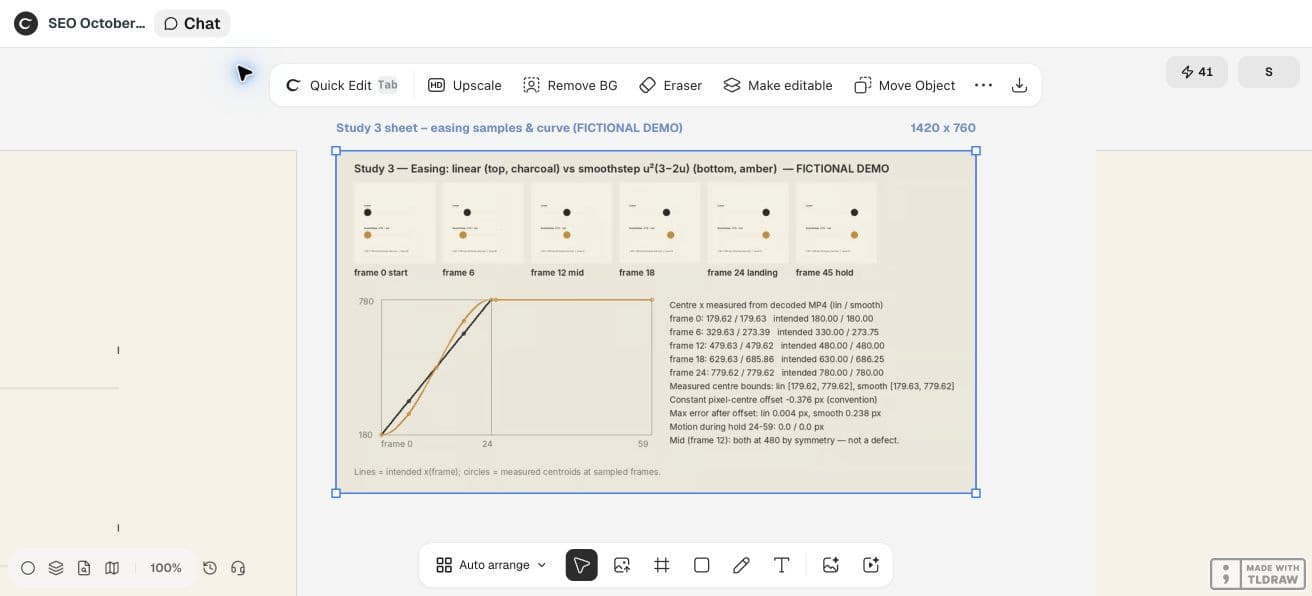
Task: Click Quick Edit in the image toolbar
Action: coord(342,85)
